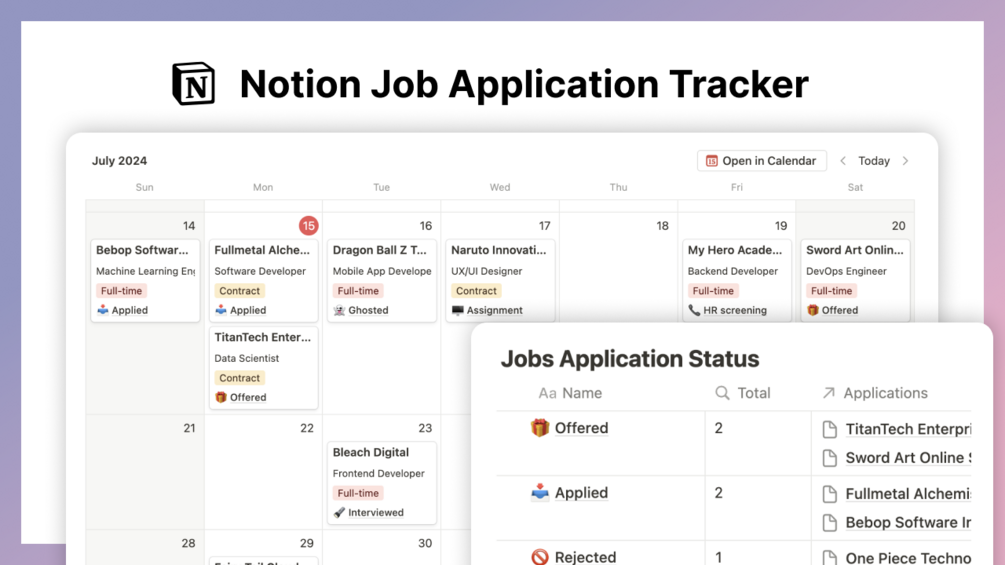Open TitanTech Enterprises card on July 15
This screenshot has width=1005, height=565.
(x=263, y=367)
